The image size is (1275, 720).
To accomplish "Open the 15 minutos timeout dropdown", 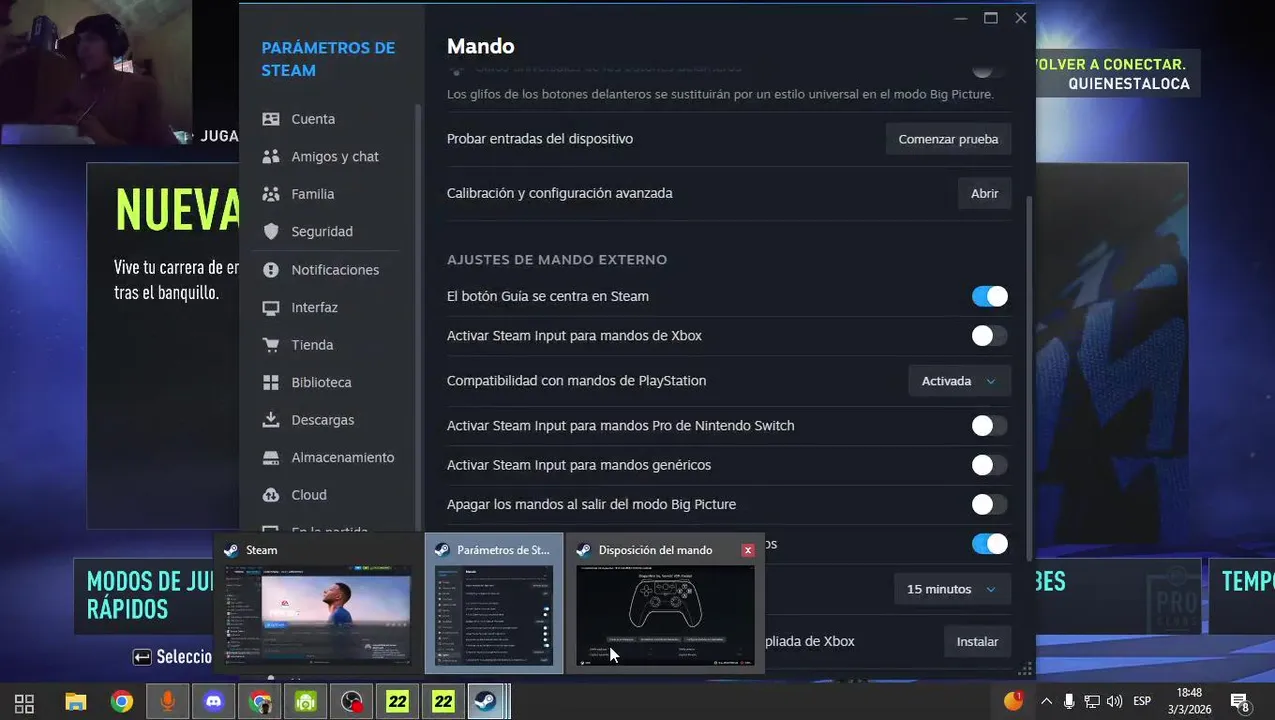I will click(x=952, y=589).
